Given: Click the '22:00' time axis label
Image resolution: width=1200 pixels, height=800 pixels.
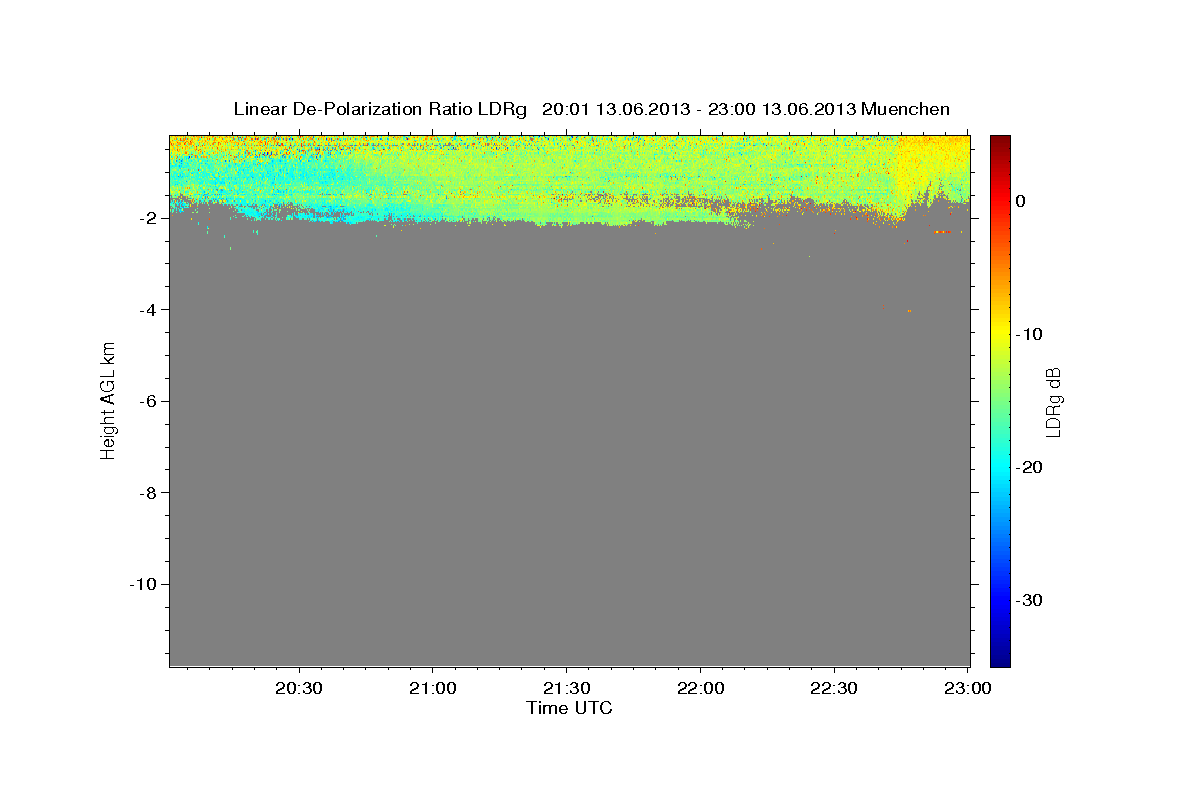Looking at the screenshot, I should 700,689.
